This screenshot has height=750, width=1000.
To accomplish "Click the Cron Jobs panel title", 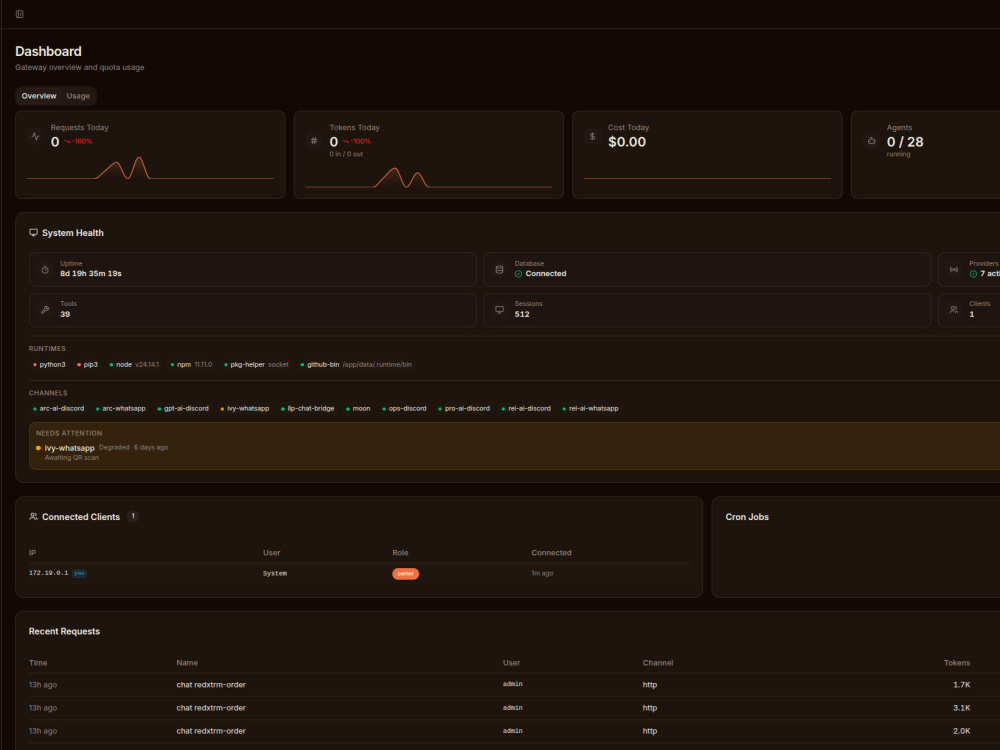I will point(747,517).
